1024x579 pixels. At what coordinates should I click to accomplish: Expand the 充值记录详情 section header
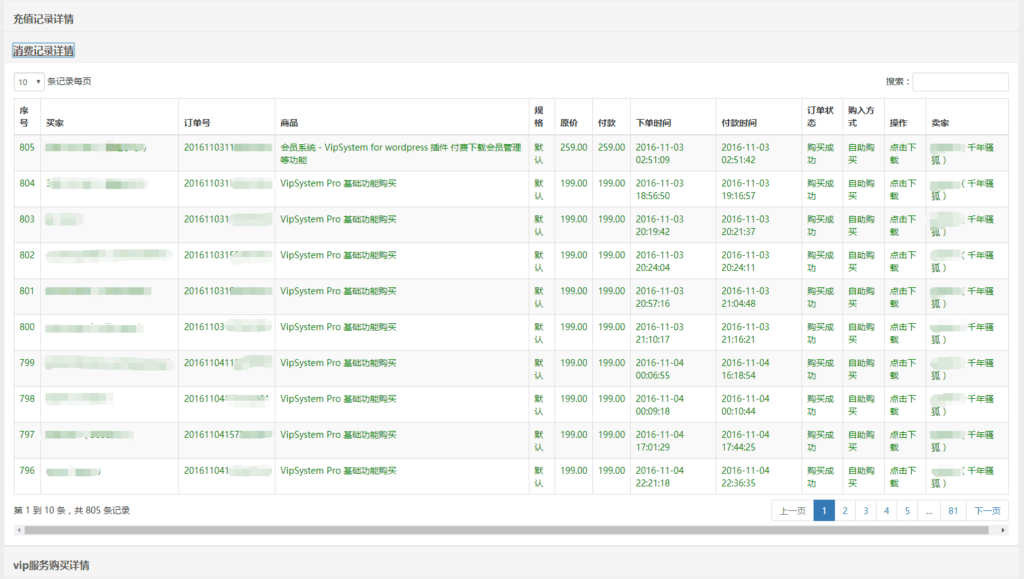tap(43, 19)
